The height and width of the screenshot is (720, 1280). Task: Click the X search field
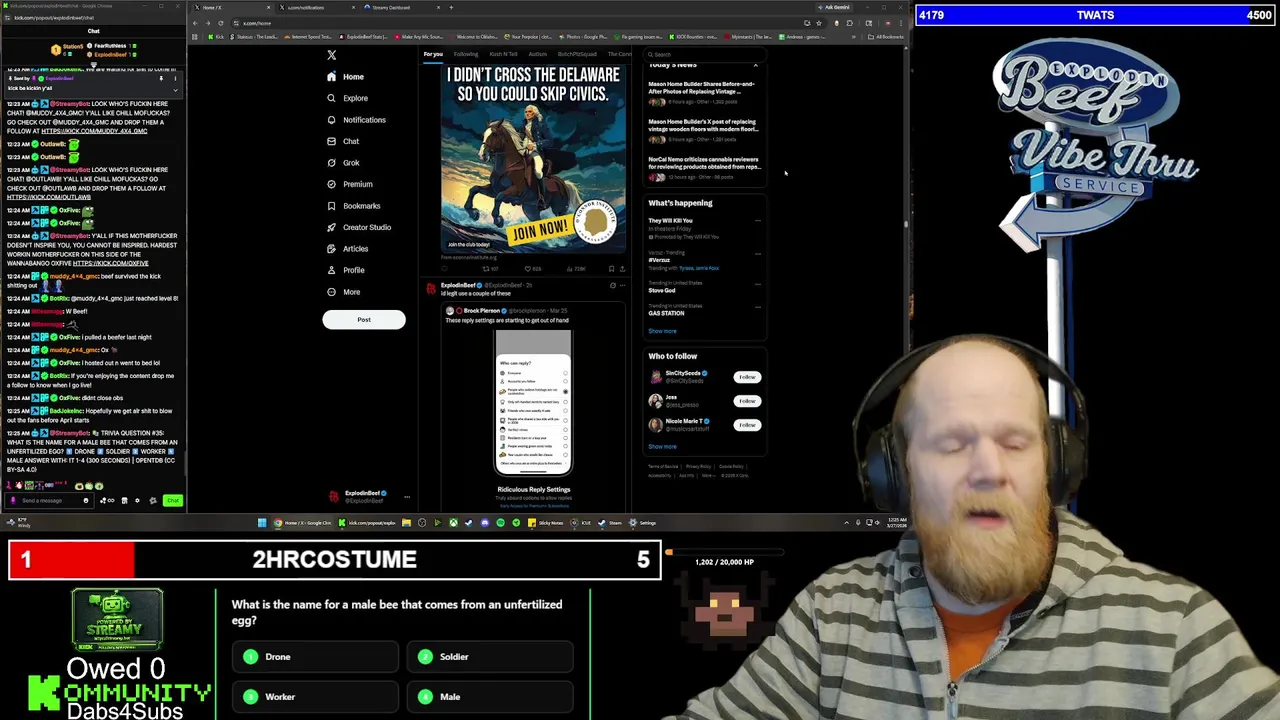coord(704,54)
